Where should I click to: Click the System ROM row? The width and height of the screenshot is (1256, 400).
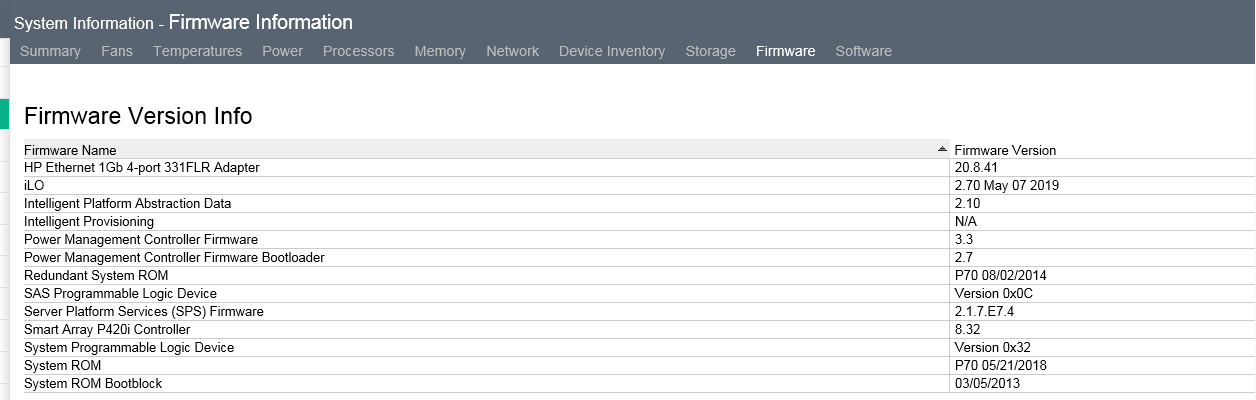tap(62, 366)
